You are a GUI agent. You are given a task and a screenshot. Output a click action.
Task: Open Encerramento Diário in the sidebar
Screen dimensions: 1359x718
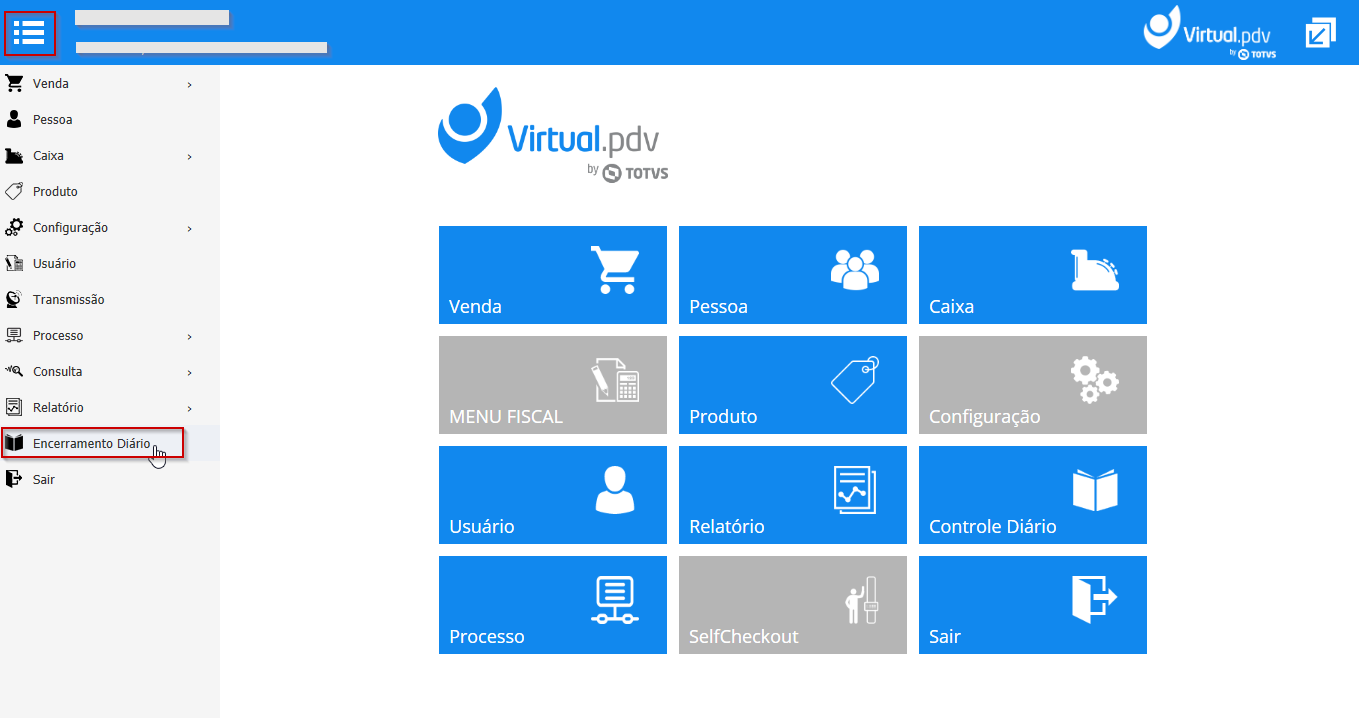109,444
